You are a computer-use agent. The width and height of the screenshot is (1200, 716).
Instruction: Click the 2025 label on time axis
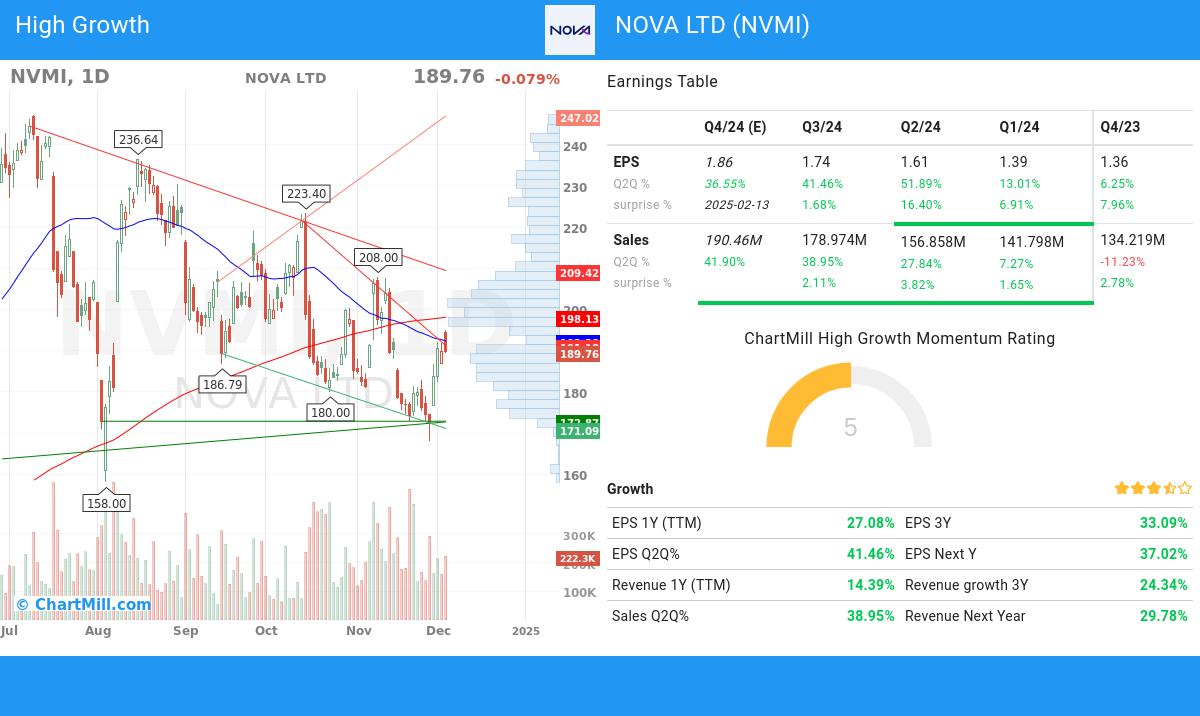pos(525,631)
